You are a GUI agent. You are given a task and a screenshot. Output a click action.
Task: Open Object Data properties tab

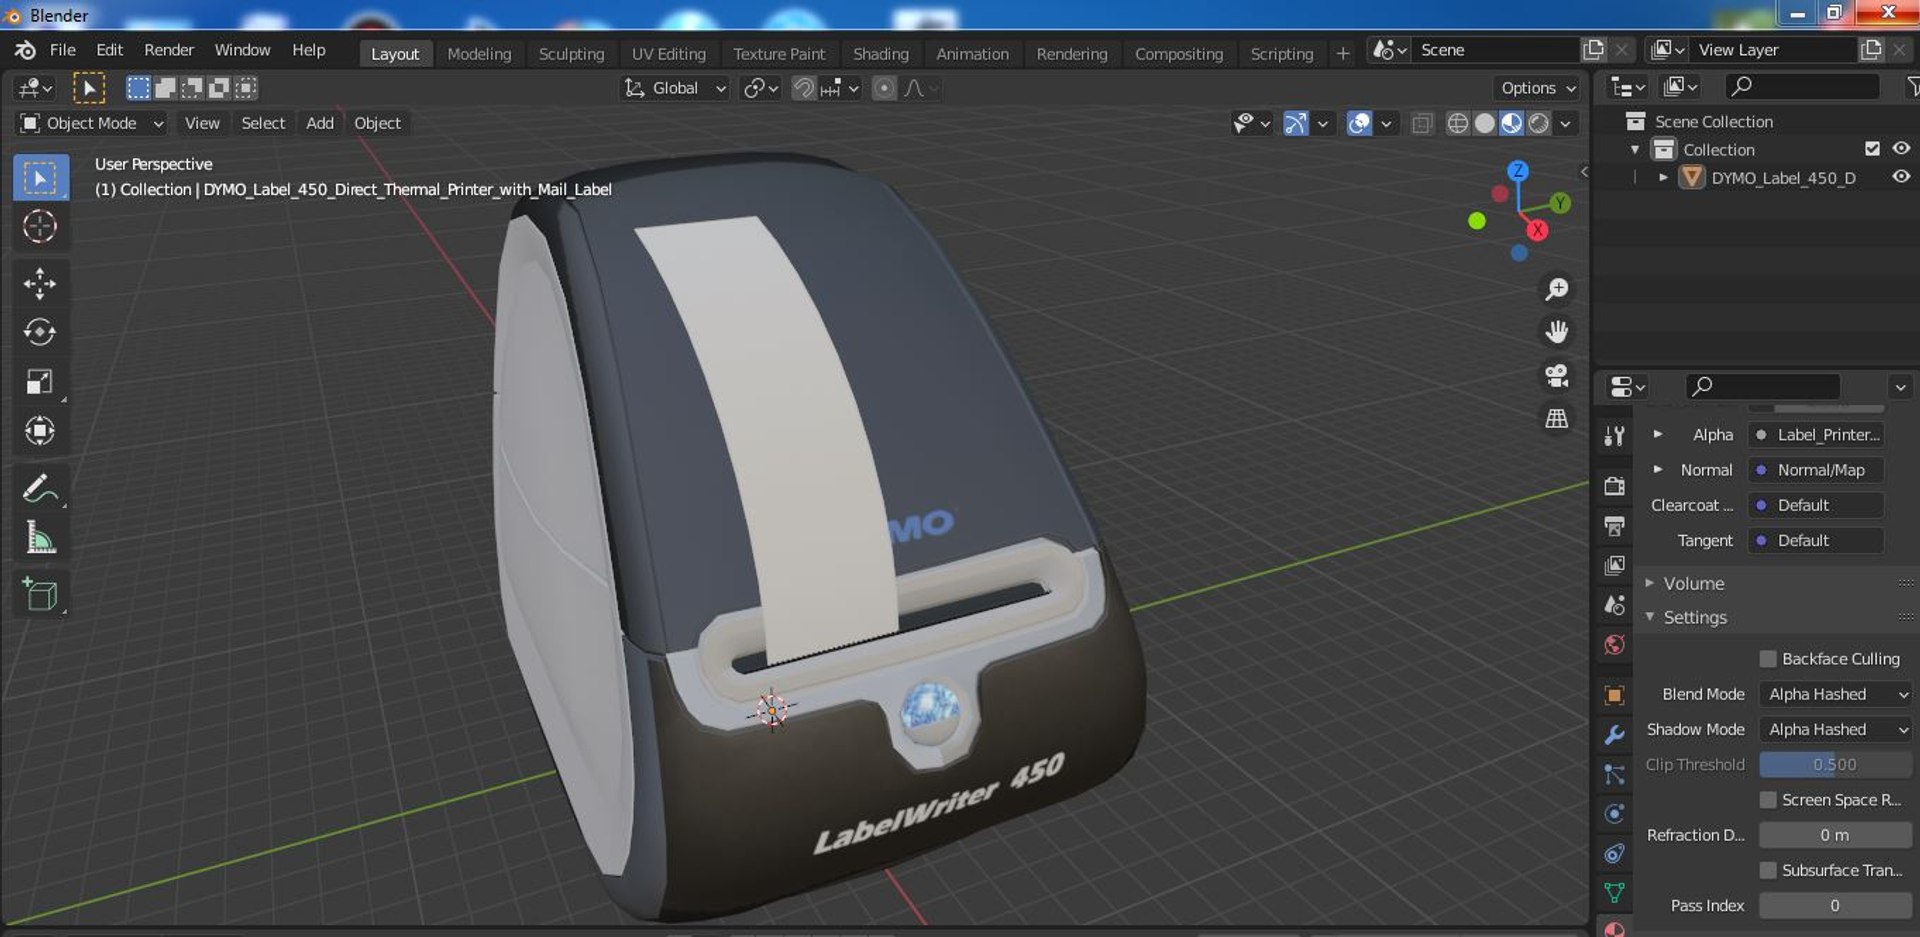click(1614, 892)
